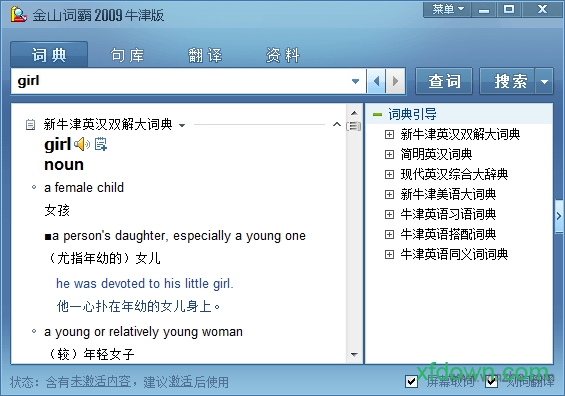Hide side panel with right edge arrow
Image resolution: width=565 pixels, height=396 pixels.
559,216
